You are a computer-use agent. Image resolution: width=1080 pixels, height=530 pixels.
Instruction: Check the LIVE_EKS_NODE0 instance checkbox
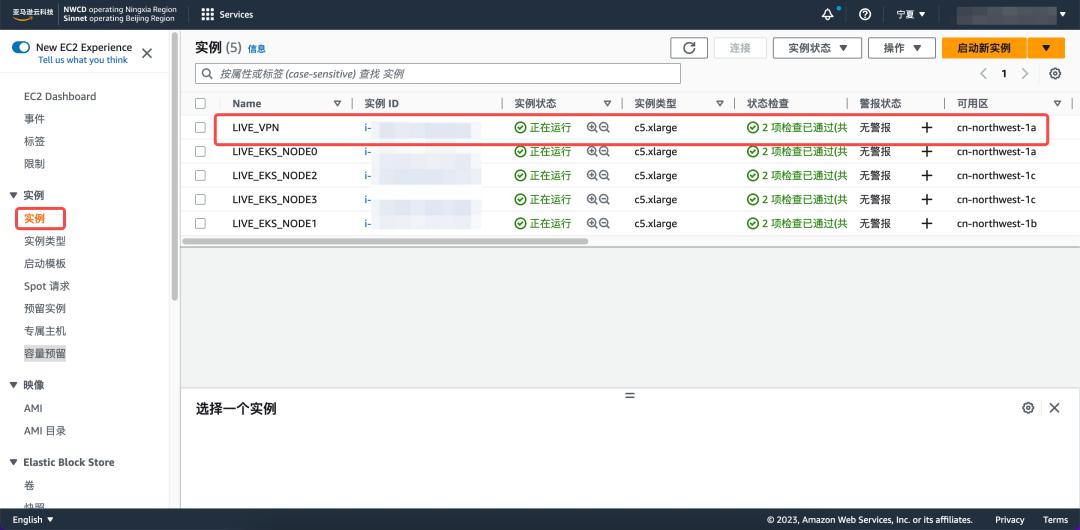(200, 152)
